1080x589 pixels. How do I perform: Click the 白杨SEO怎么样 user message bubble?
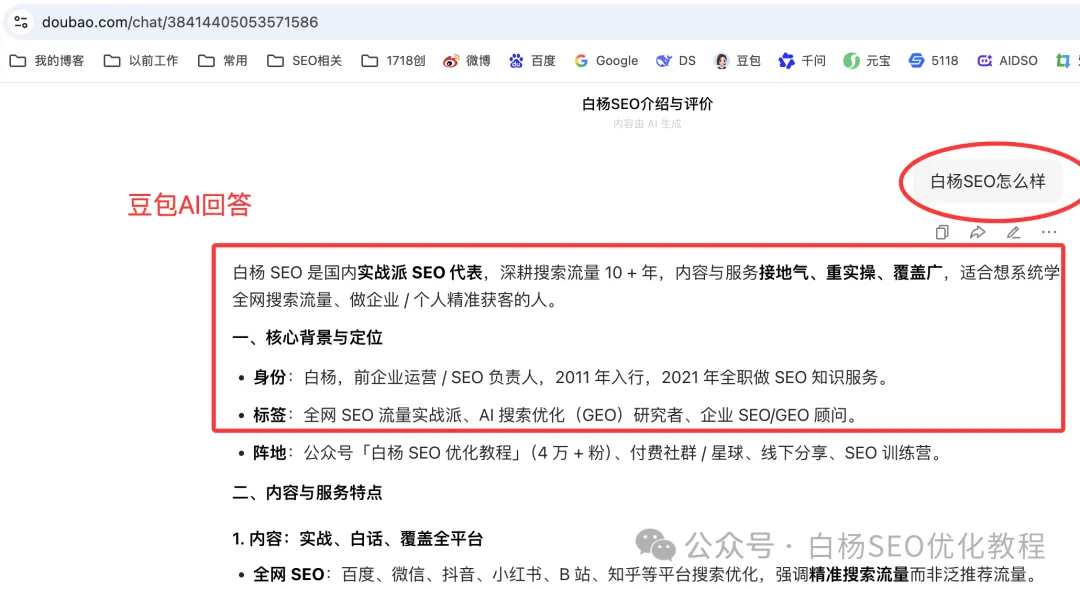987,181
